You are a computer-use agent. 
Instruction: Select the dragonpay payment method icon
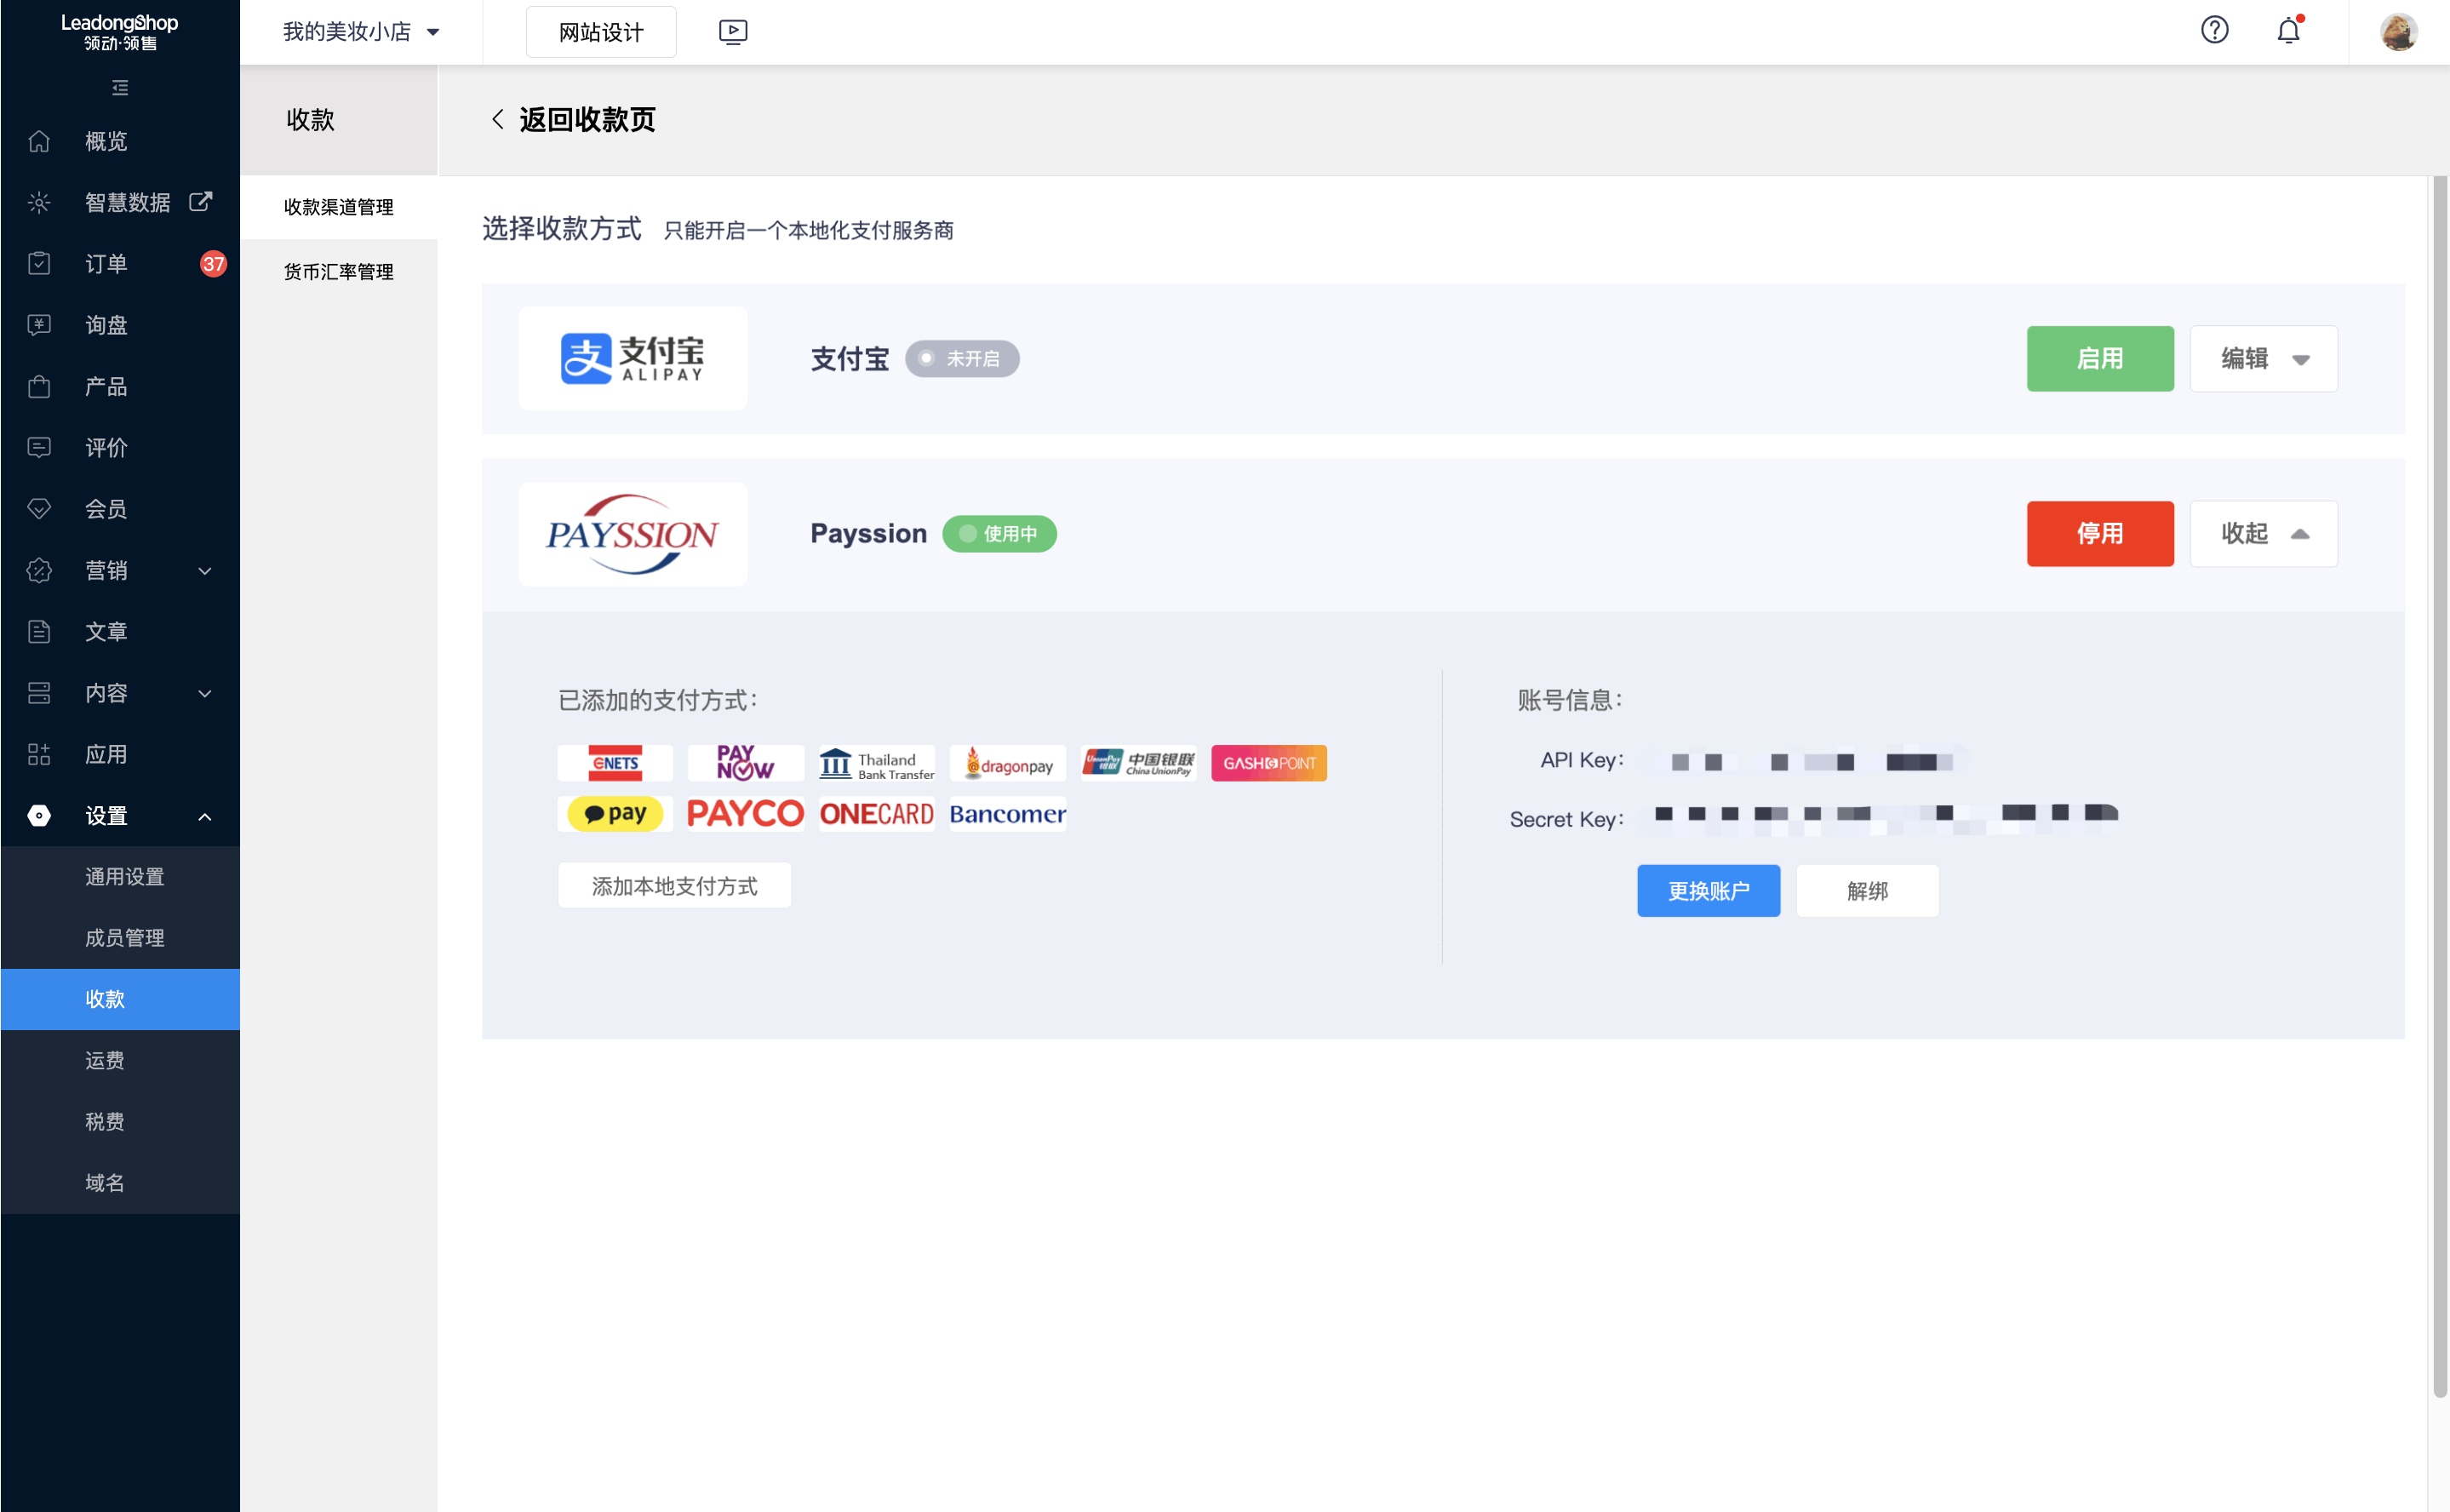[1007, 763]
